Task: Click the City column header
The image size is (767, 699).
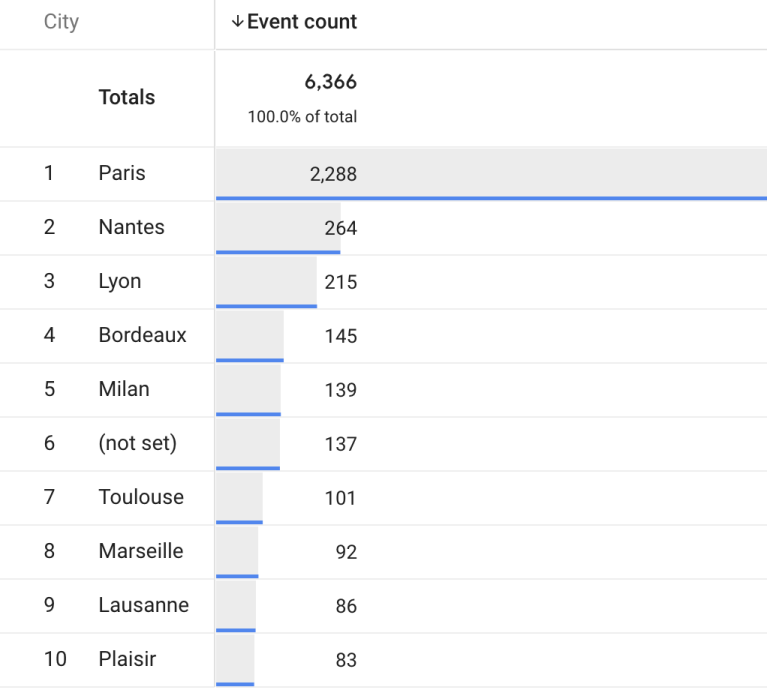Action: (61, 22)
